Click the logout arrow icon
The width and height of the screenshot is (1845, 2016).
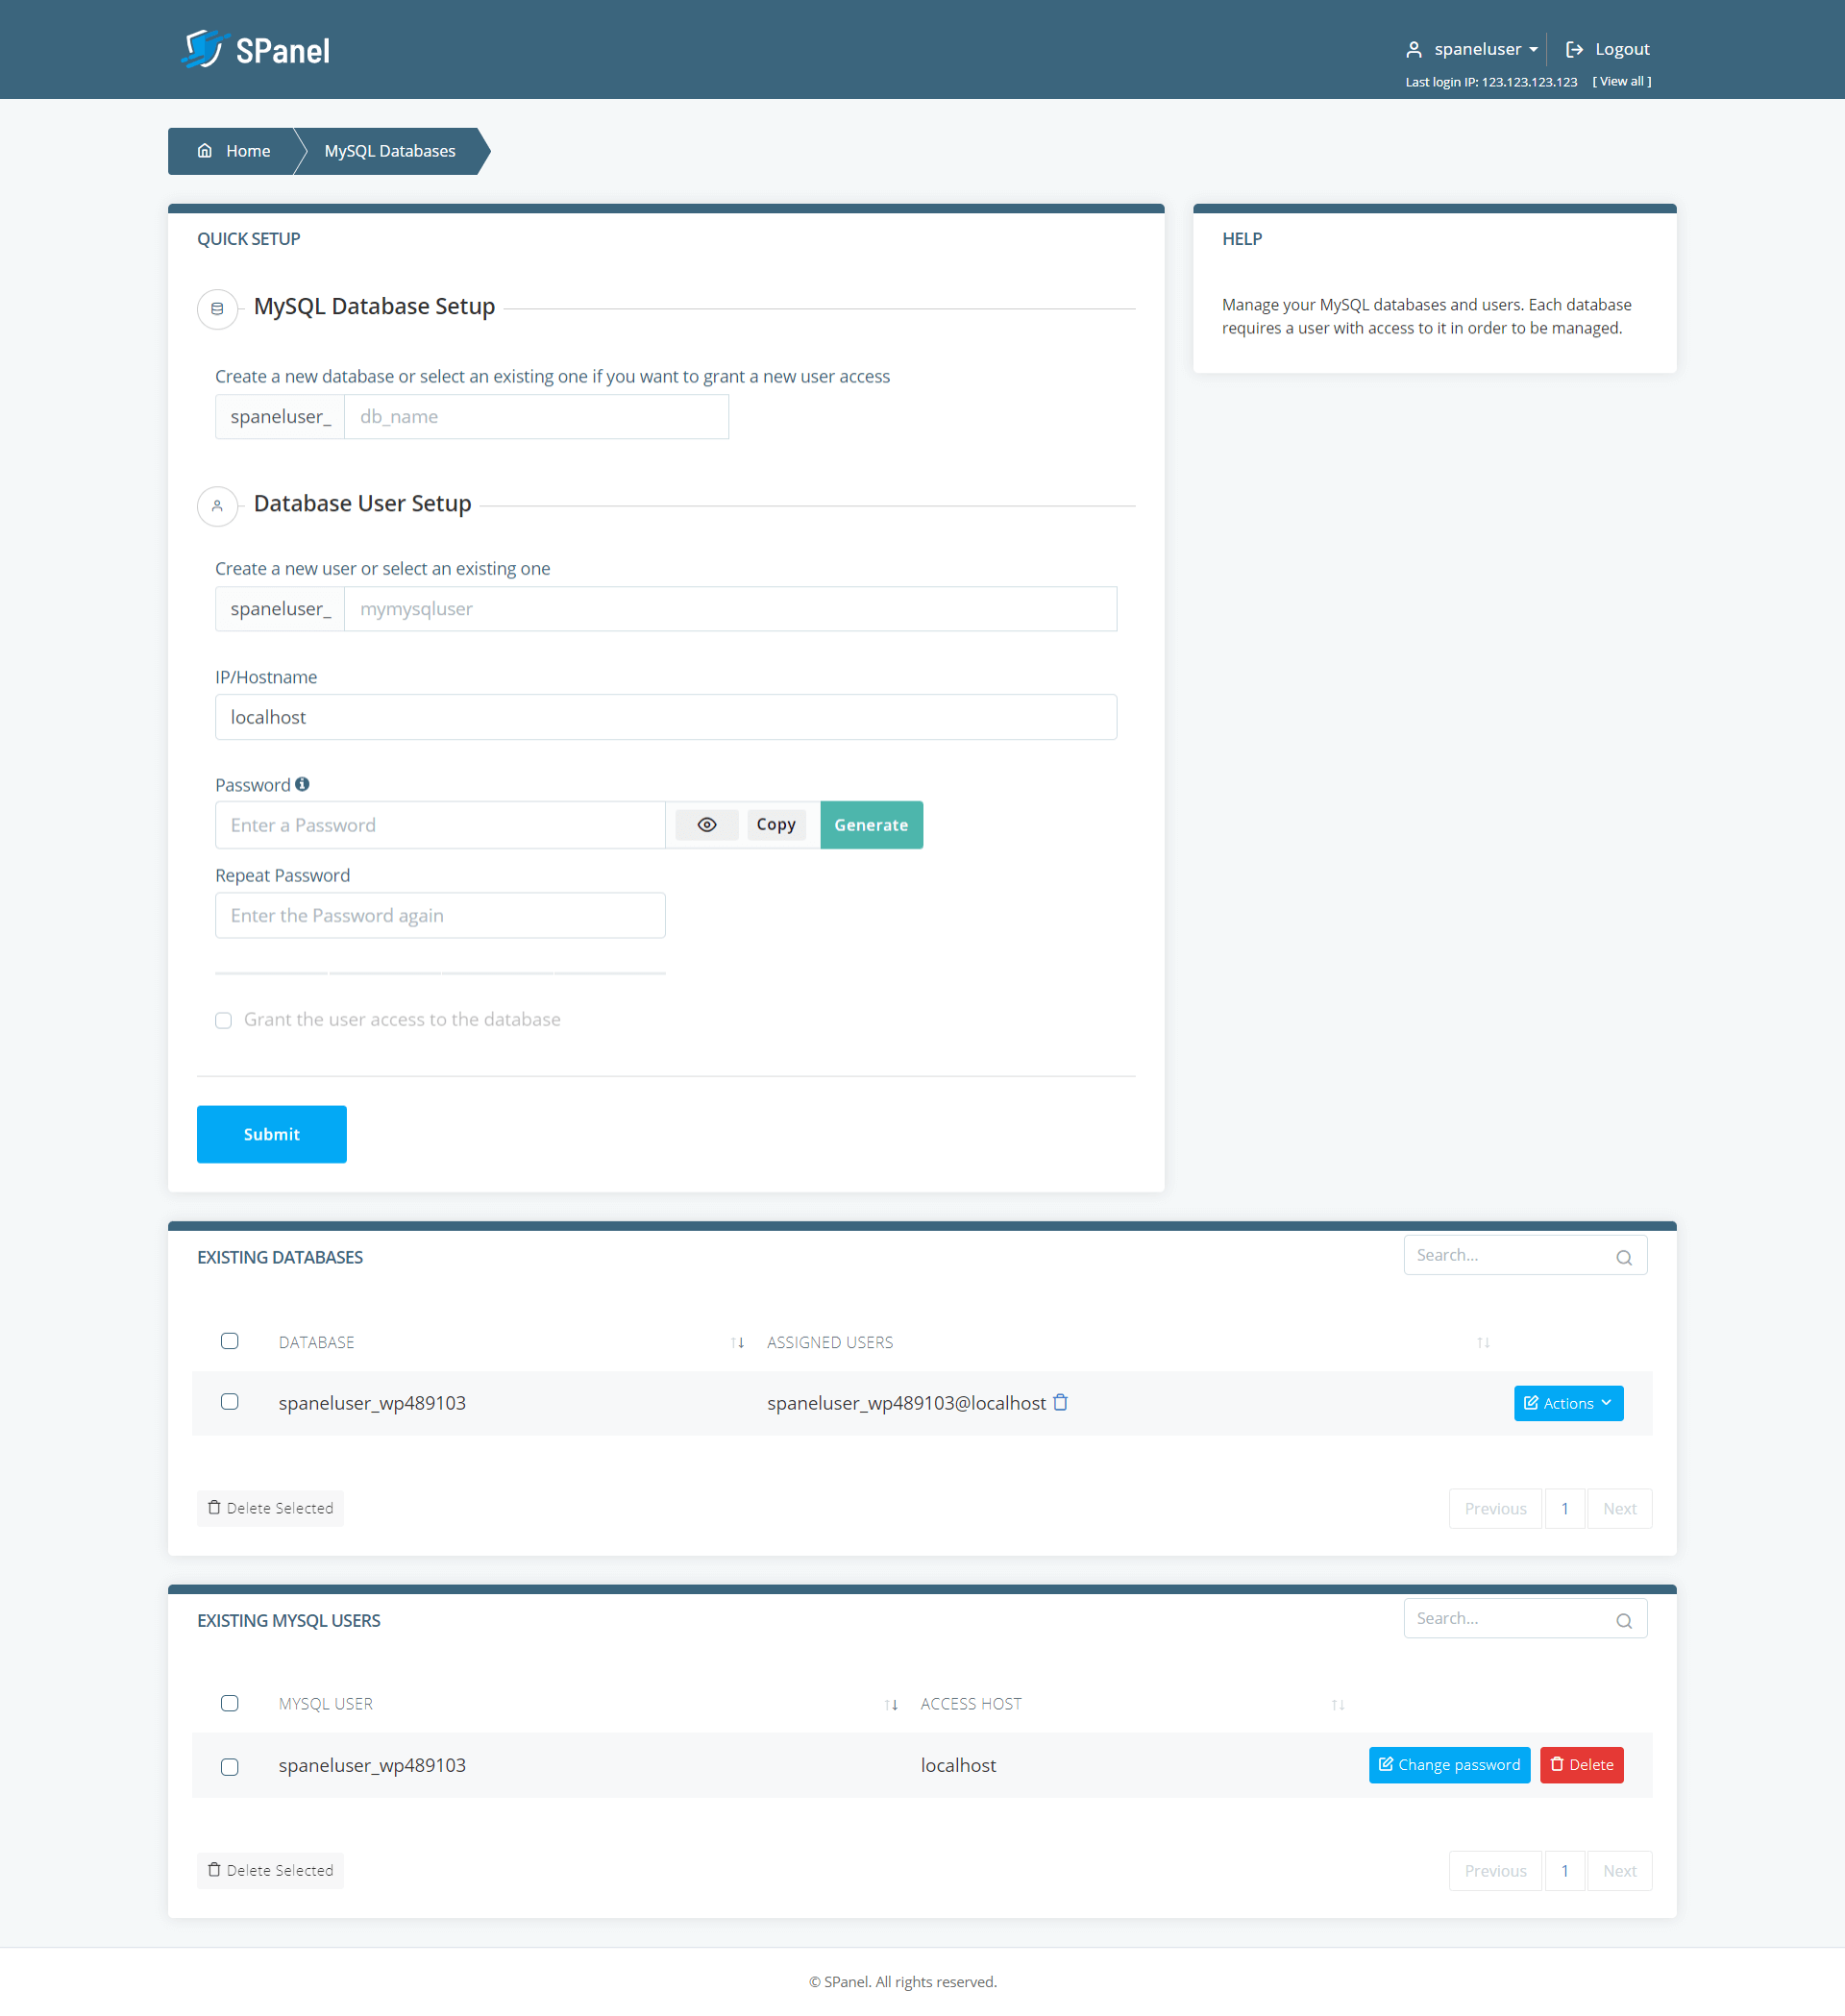pyautogui.click(x=1574, y=49)
